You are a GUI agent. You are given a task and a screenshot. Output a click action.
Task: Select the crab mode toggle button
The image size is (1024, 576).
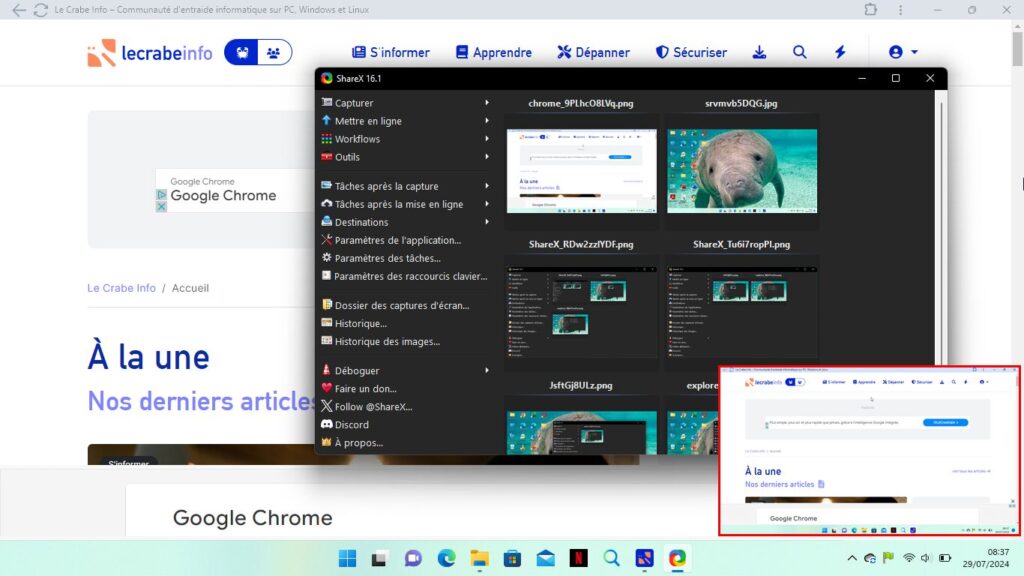point(242,52)
